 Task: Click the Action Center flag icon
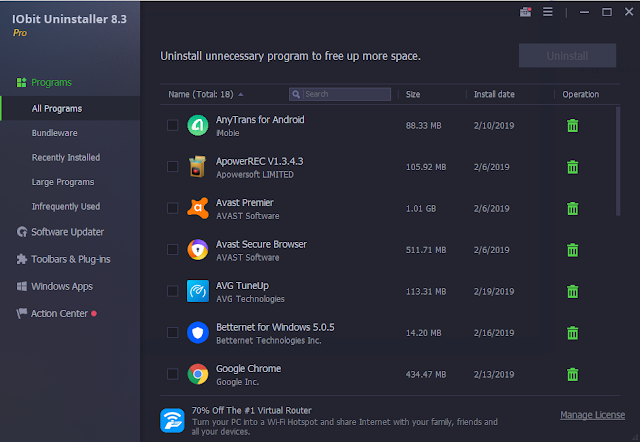coord(22,313)
